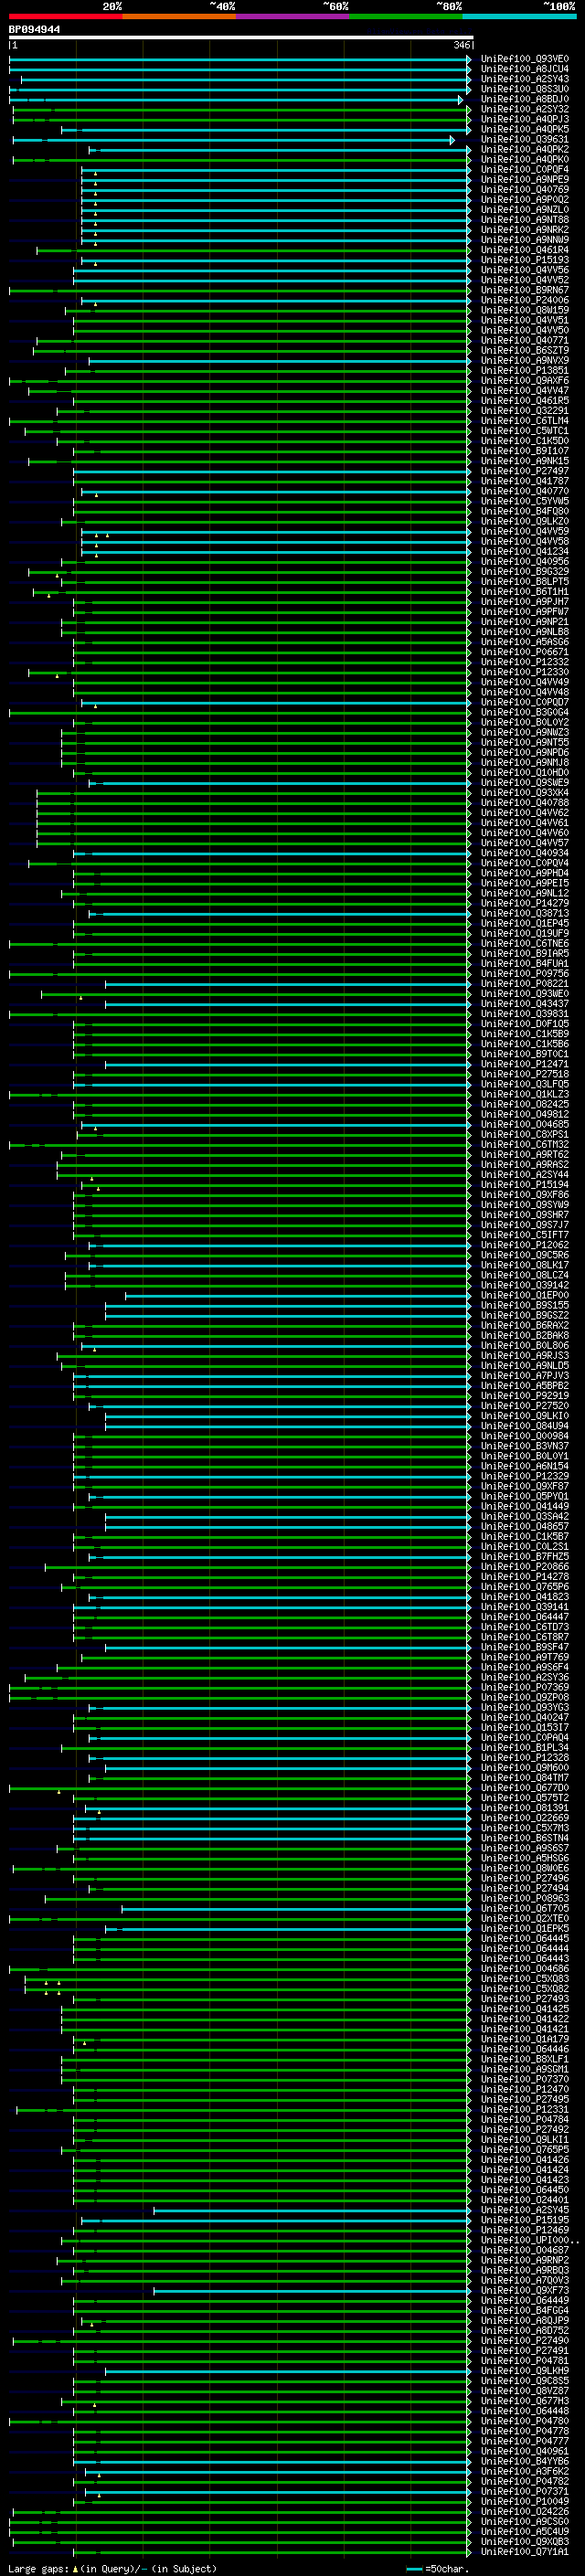Click the cyan ~100% identity legend segment
585x2576 pixels.
pos(519,16)
